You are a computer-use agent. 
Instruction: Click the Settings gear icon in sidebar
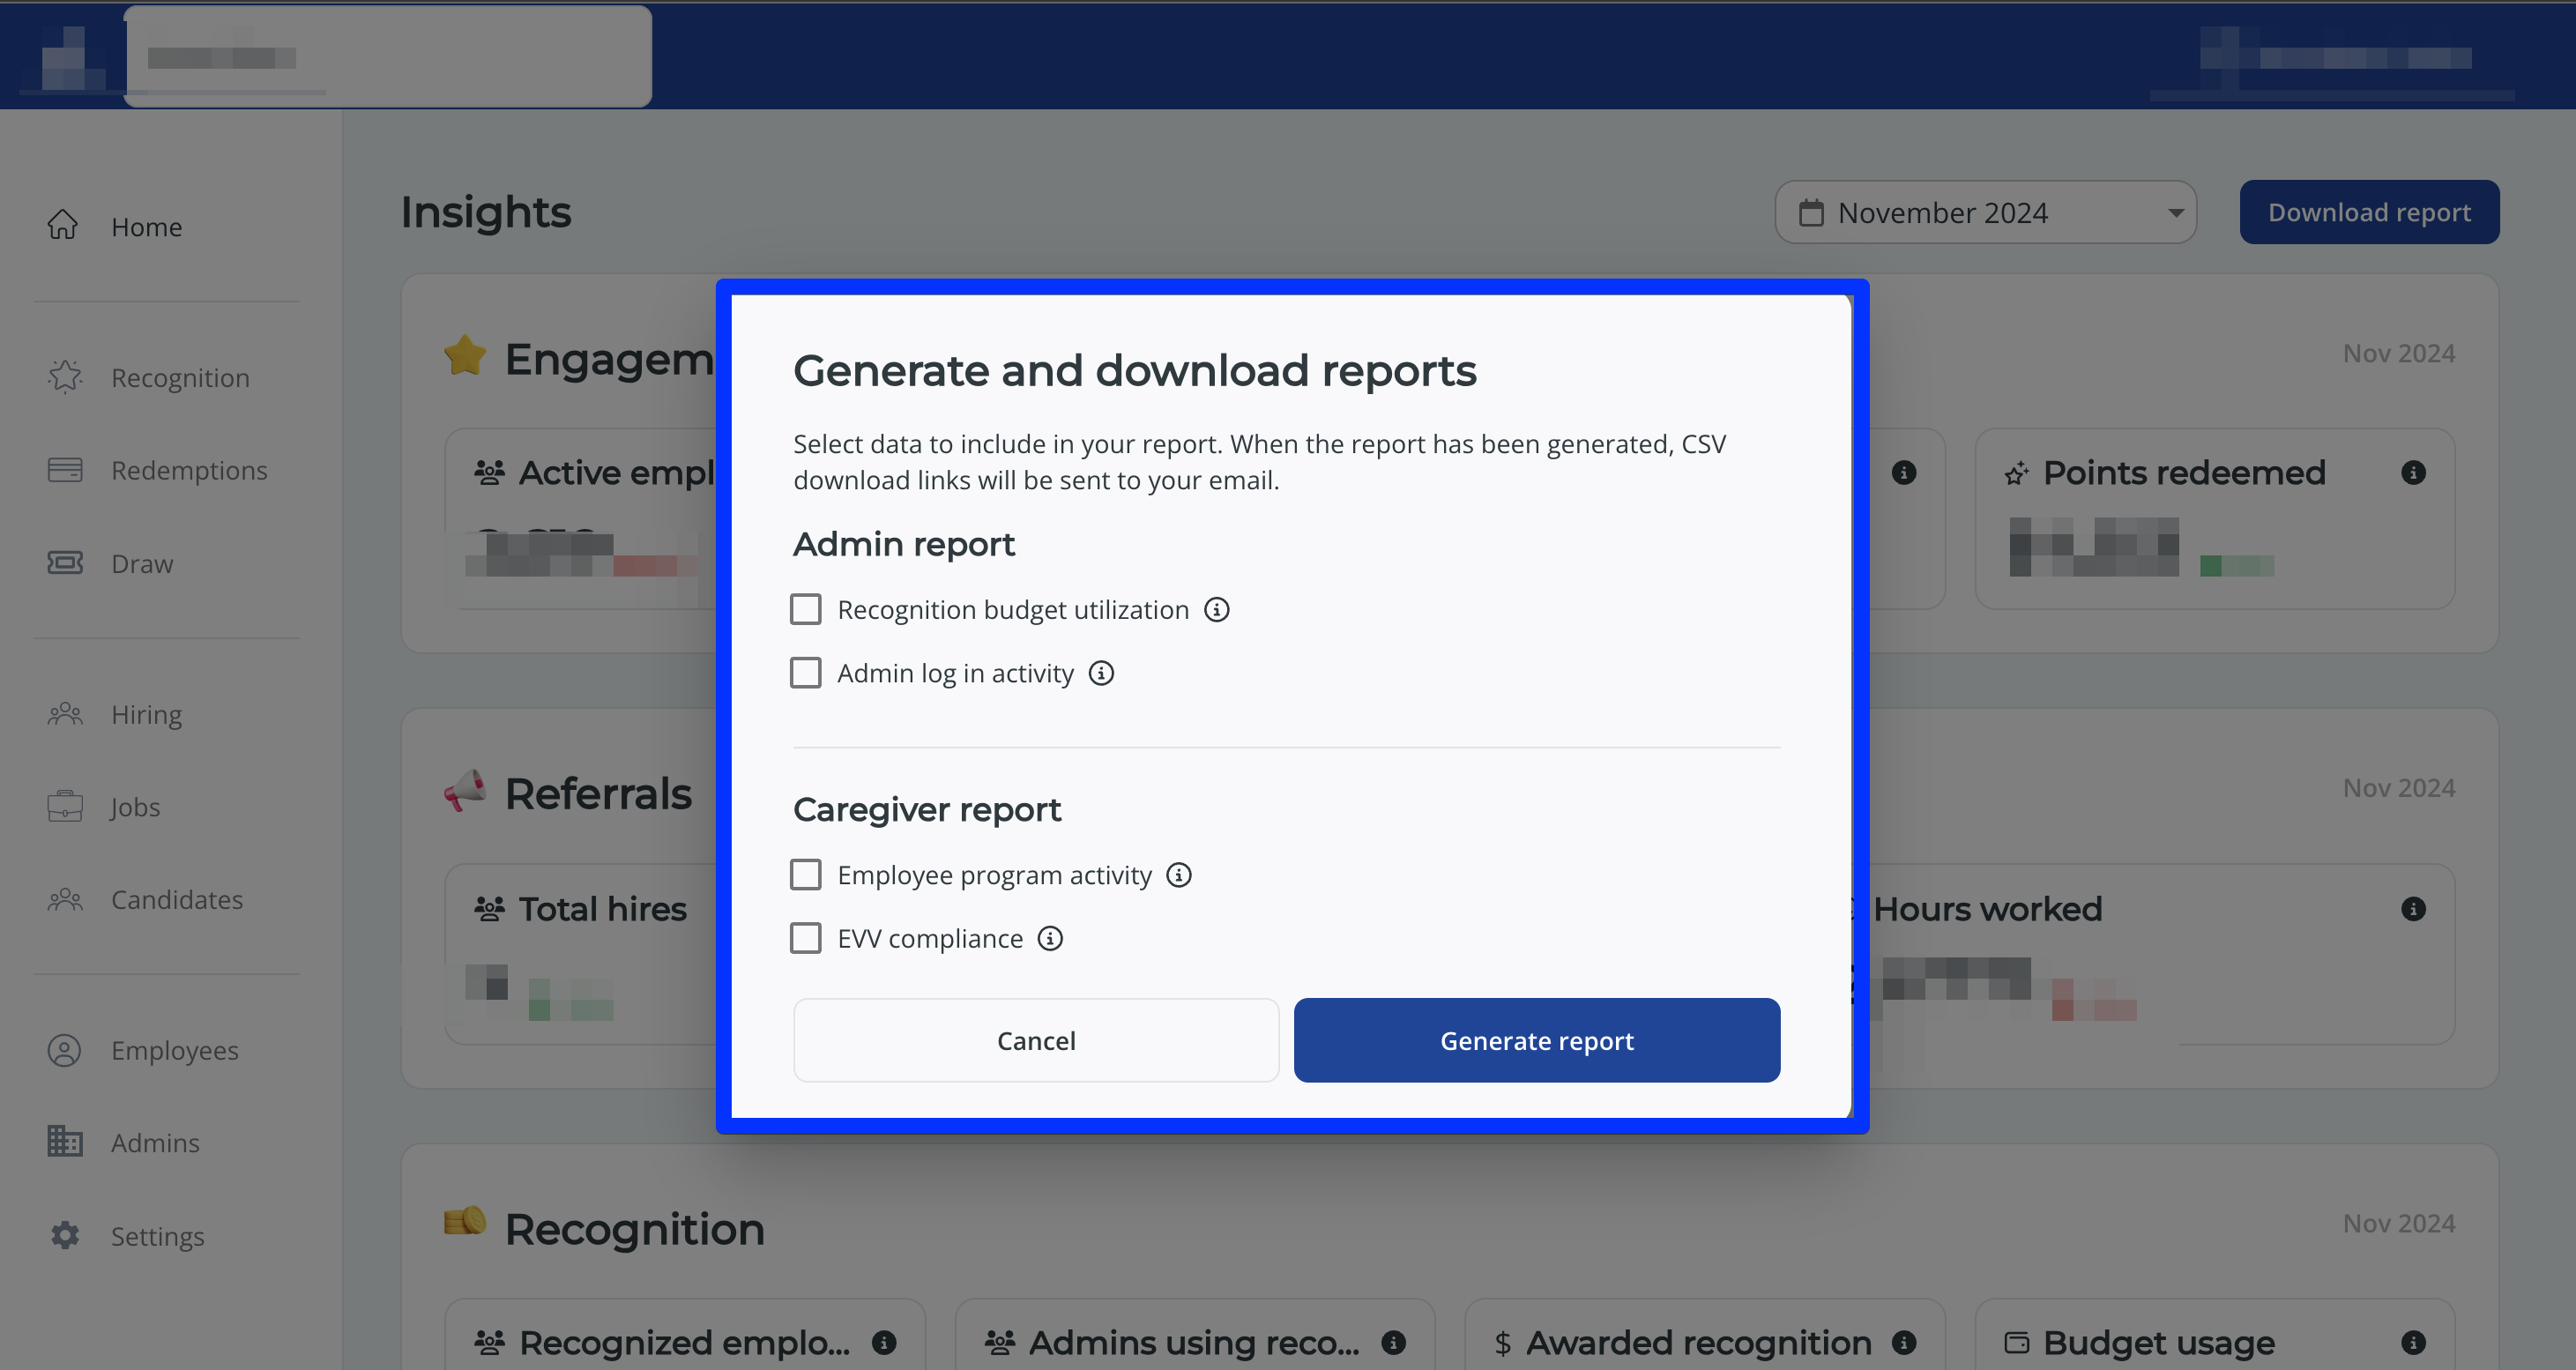click(x=65, y=1235)
